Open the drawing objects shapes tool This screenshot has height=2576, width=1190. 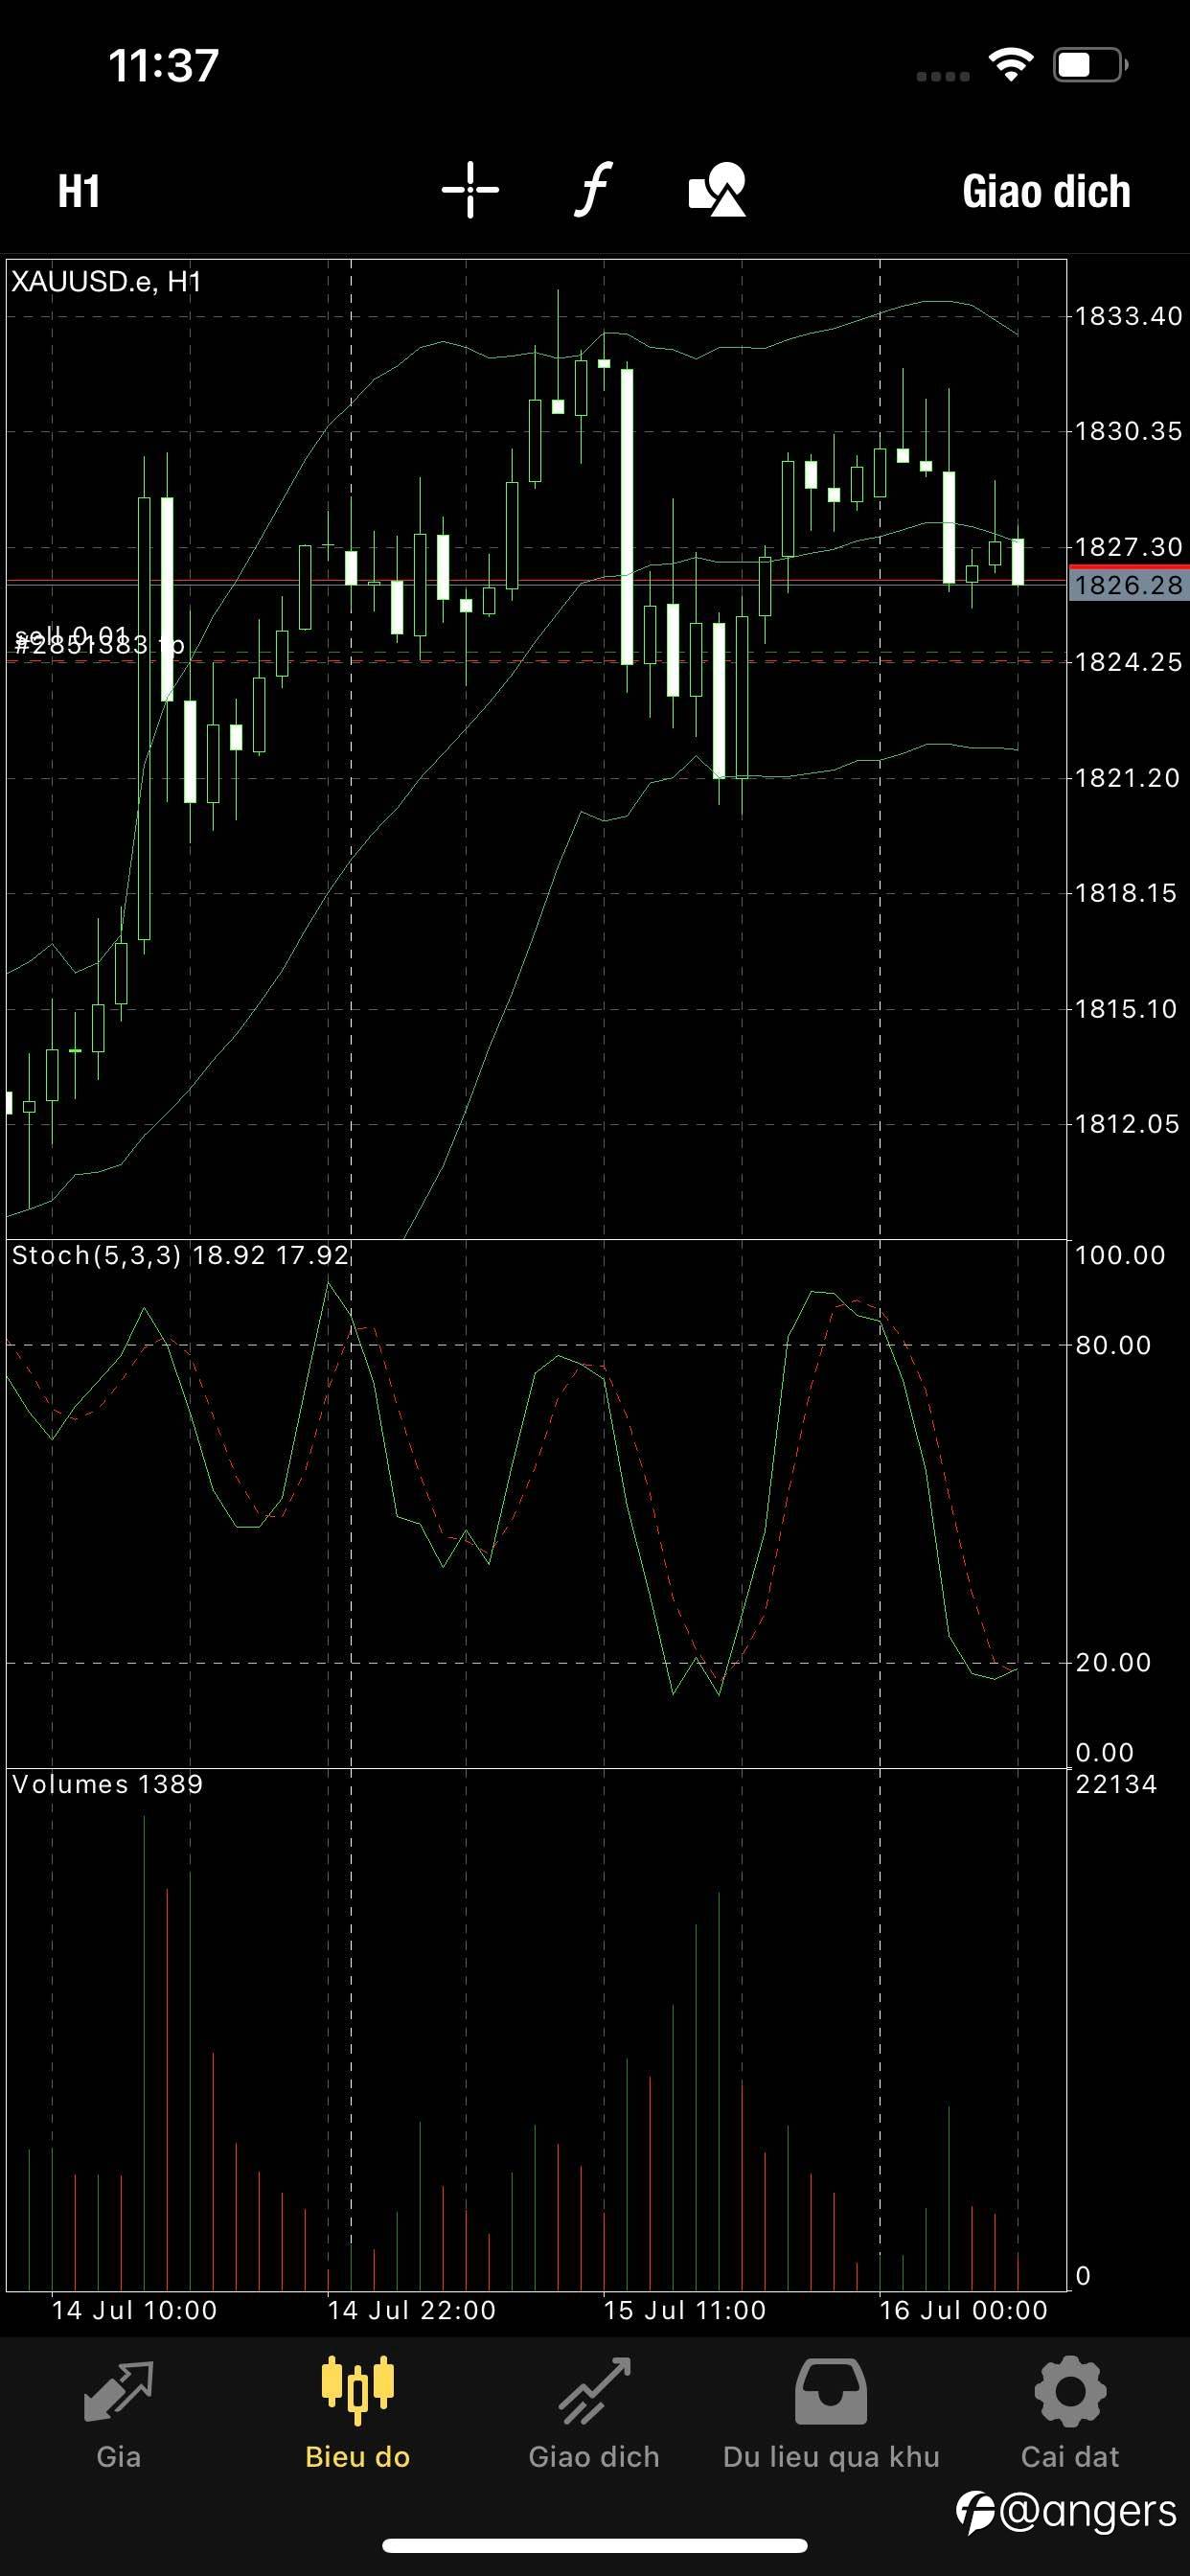[717, 189]
